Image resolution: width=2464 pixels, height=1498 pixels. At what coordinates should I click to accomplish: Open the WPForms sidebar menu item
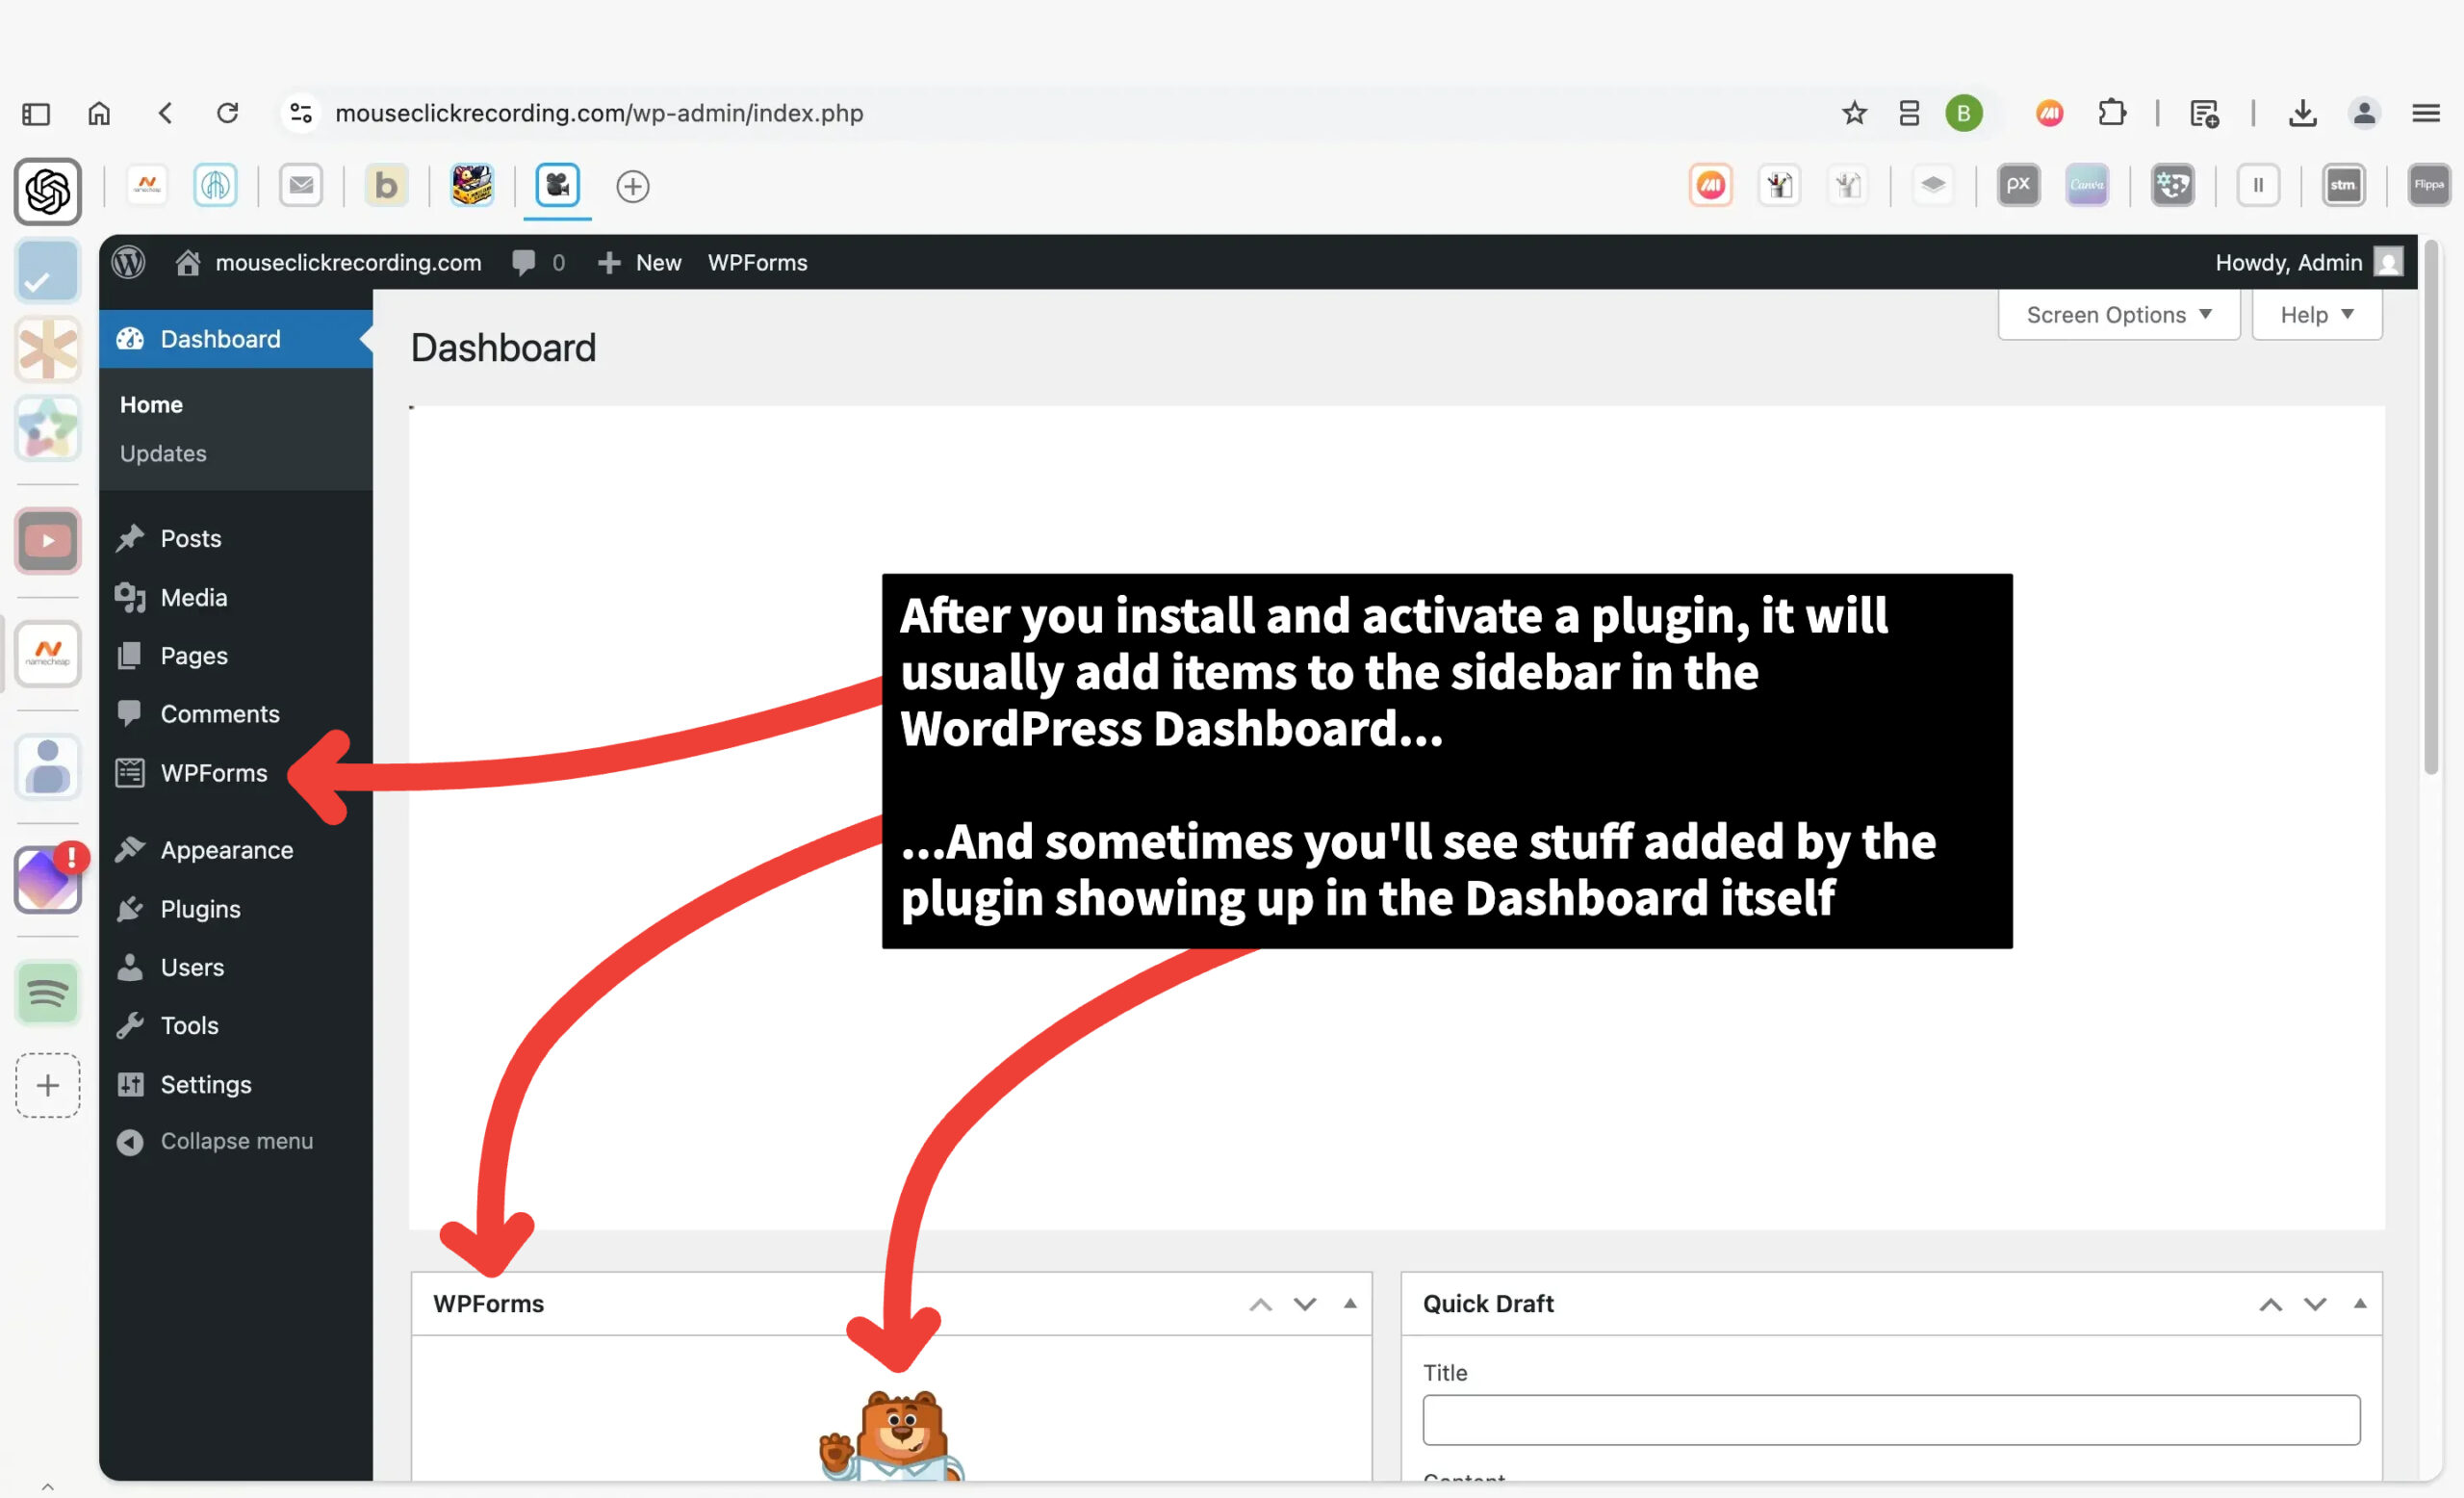click(x=213, y=773)
